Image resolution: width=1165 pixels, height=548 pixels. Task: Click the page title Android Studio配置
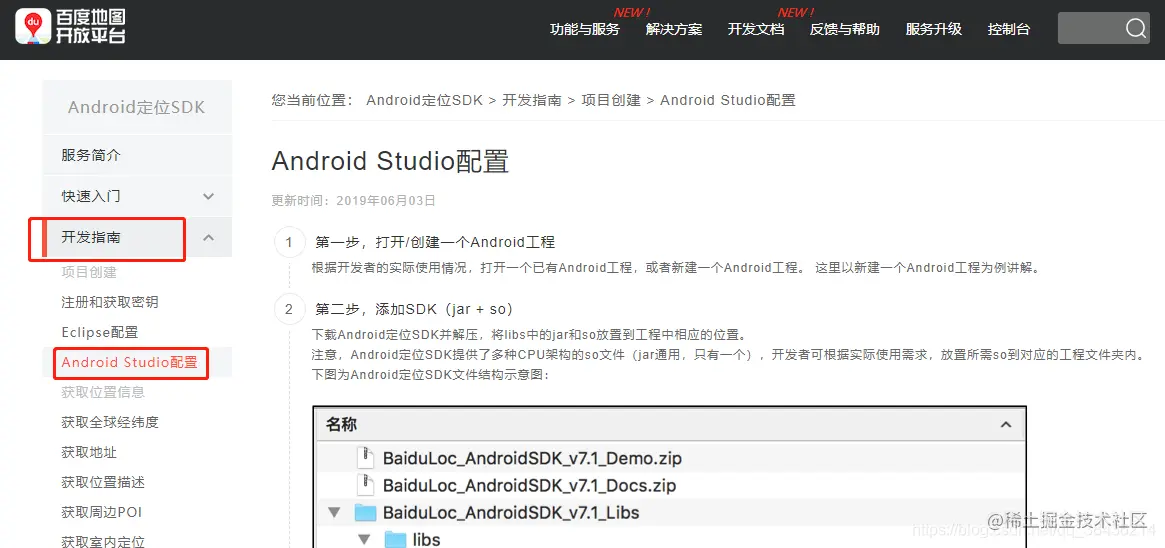coord(390,160)
